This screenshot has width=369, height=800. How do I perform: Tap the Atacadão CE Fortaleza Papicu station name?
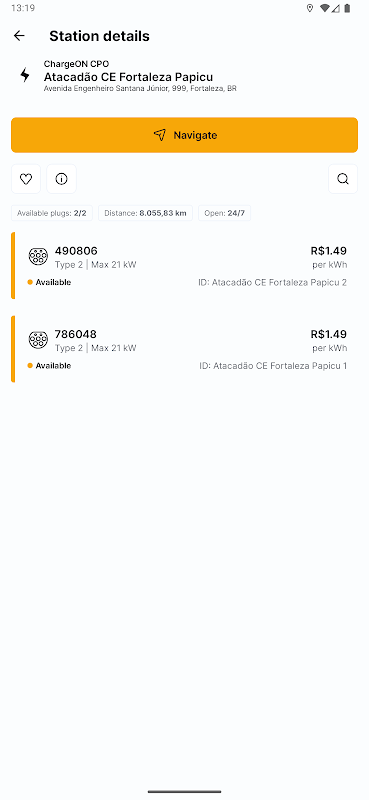[x=128, y=77]
